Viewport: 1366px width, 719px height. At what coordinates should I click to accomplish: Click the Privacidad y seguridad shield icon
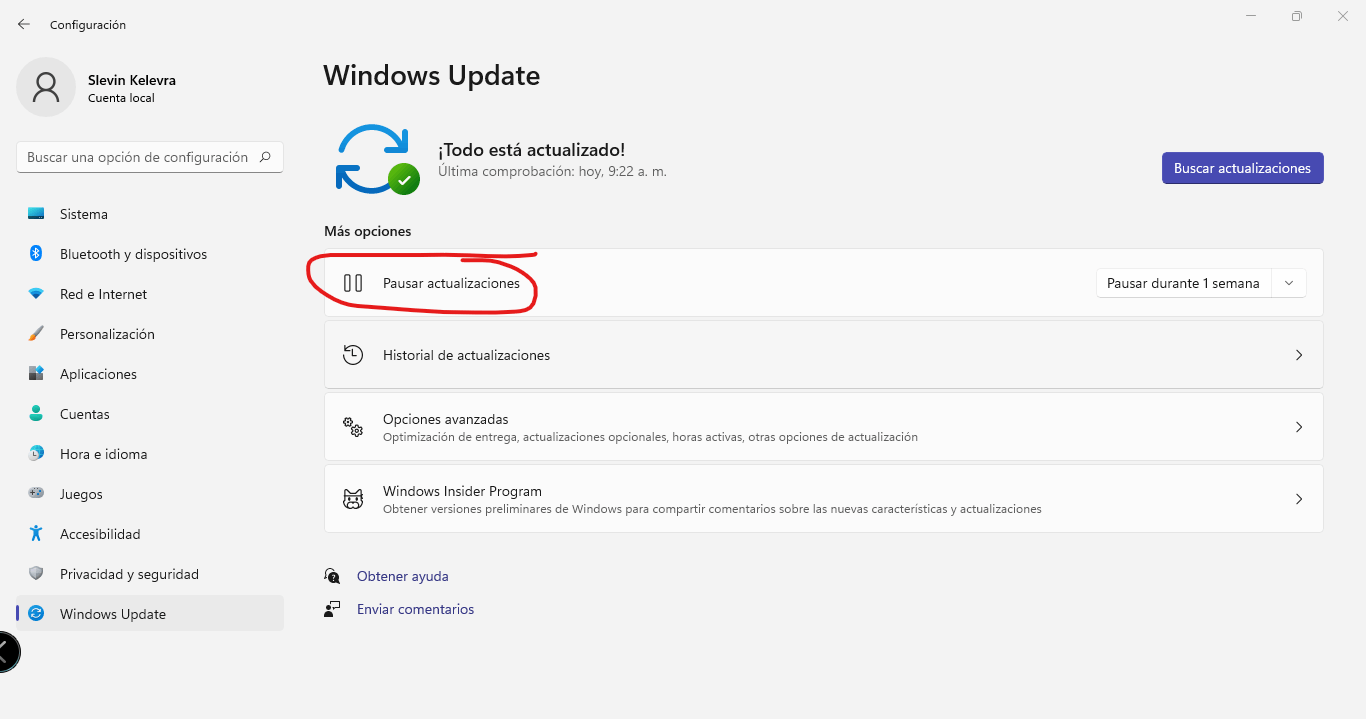point(36,574)
